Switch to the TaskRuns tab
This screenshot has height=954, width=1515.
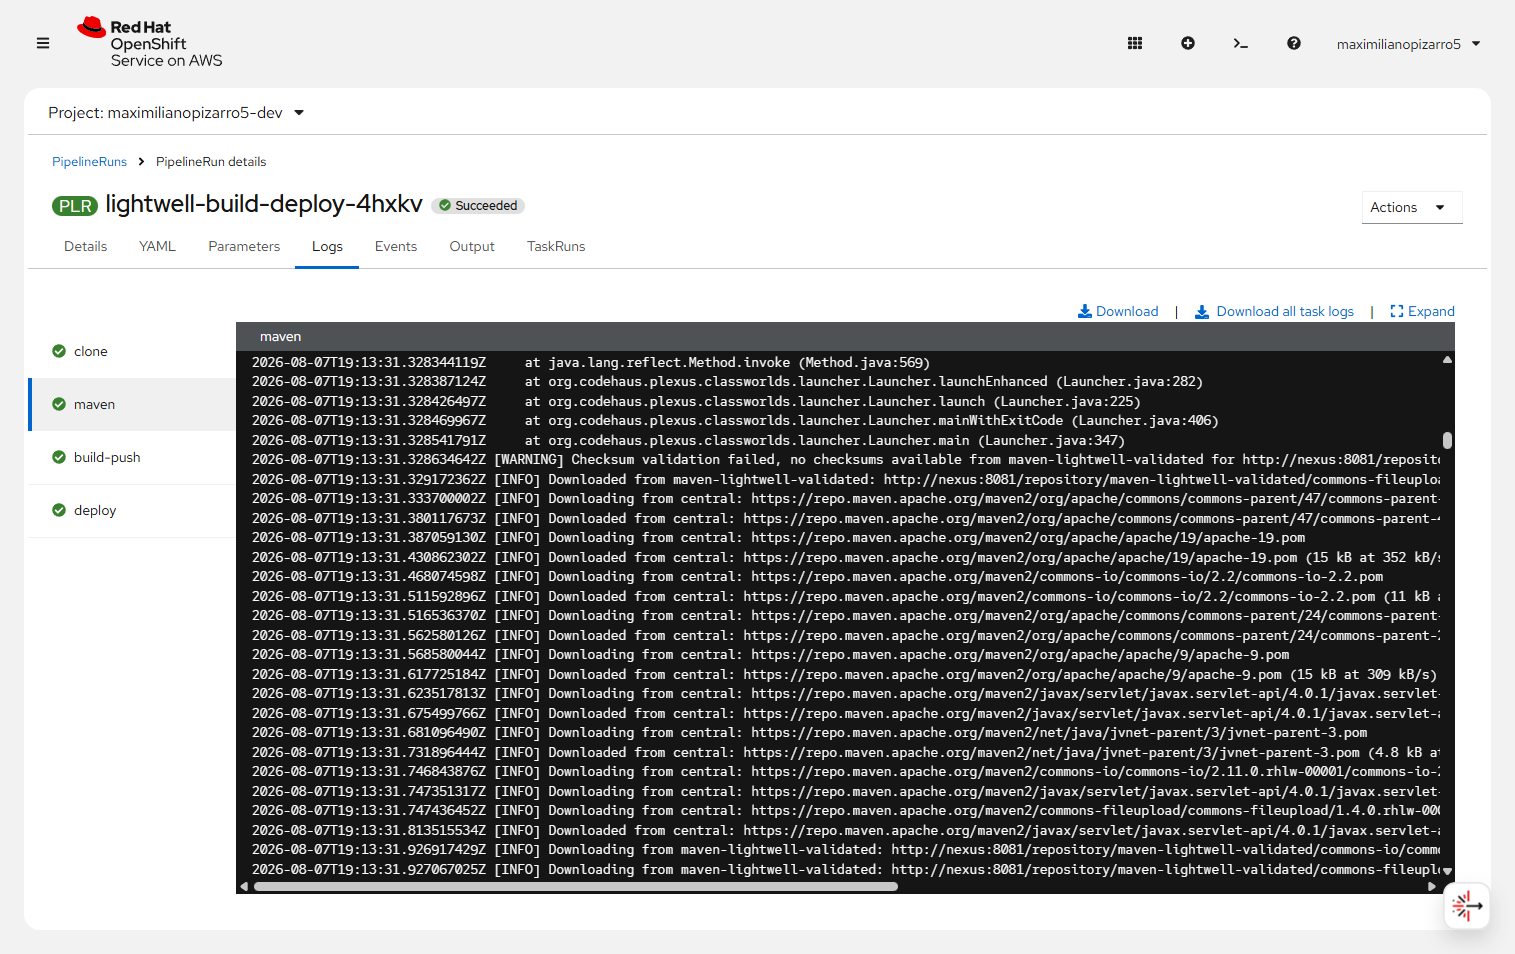point(556,246)
